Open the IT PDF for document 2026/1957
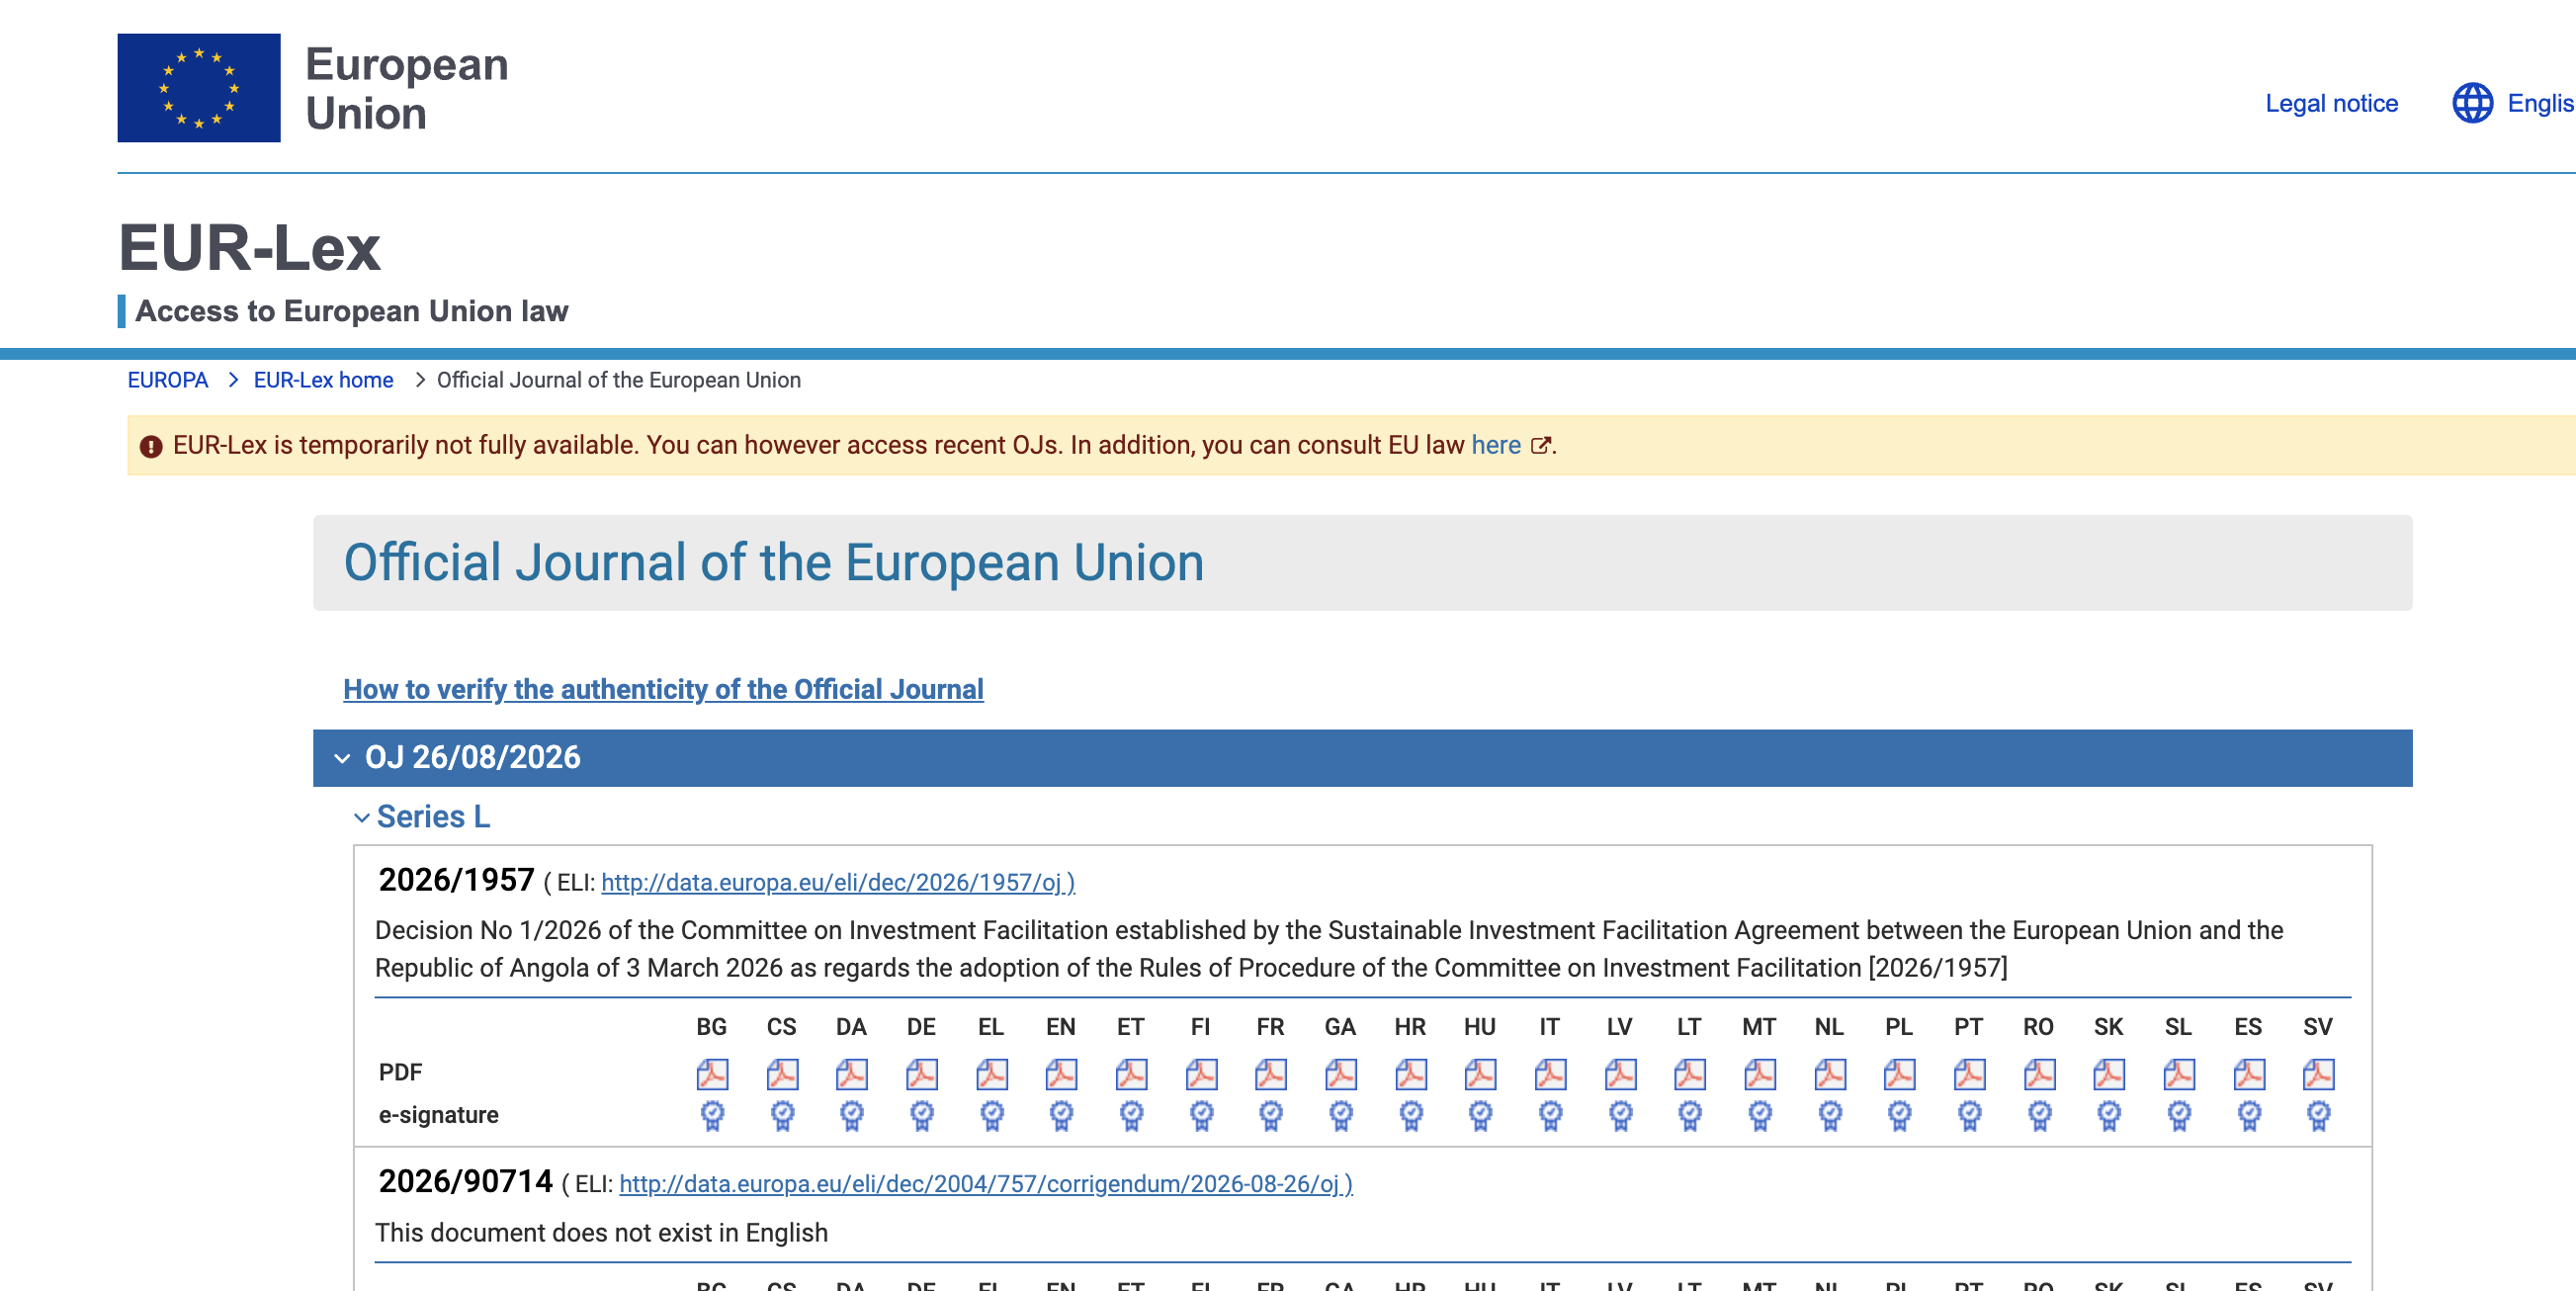2576x1291 pixels. [1550, 1074]
